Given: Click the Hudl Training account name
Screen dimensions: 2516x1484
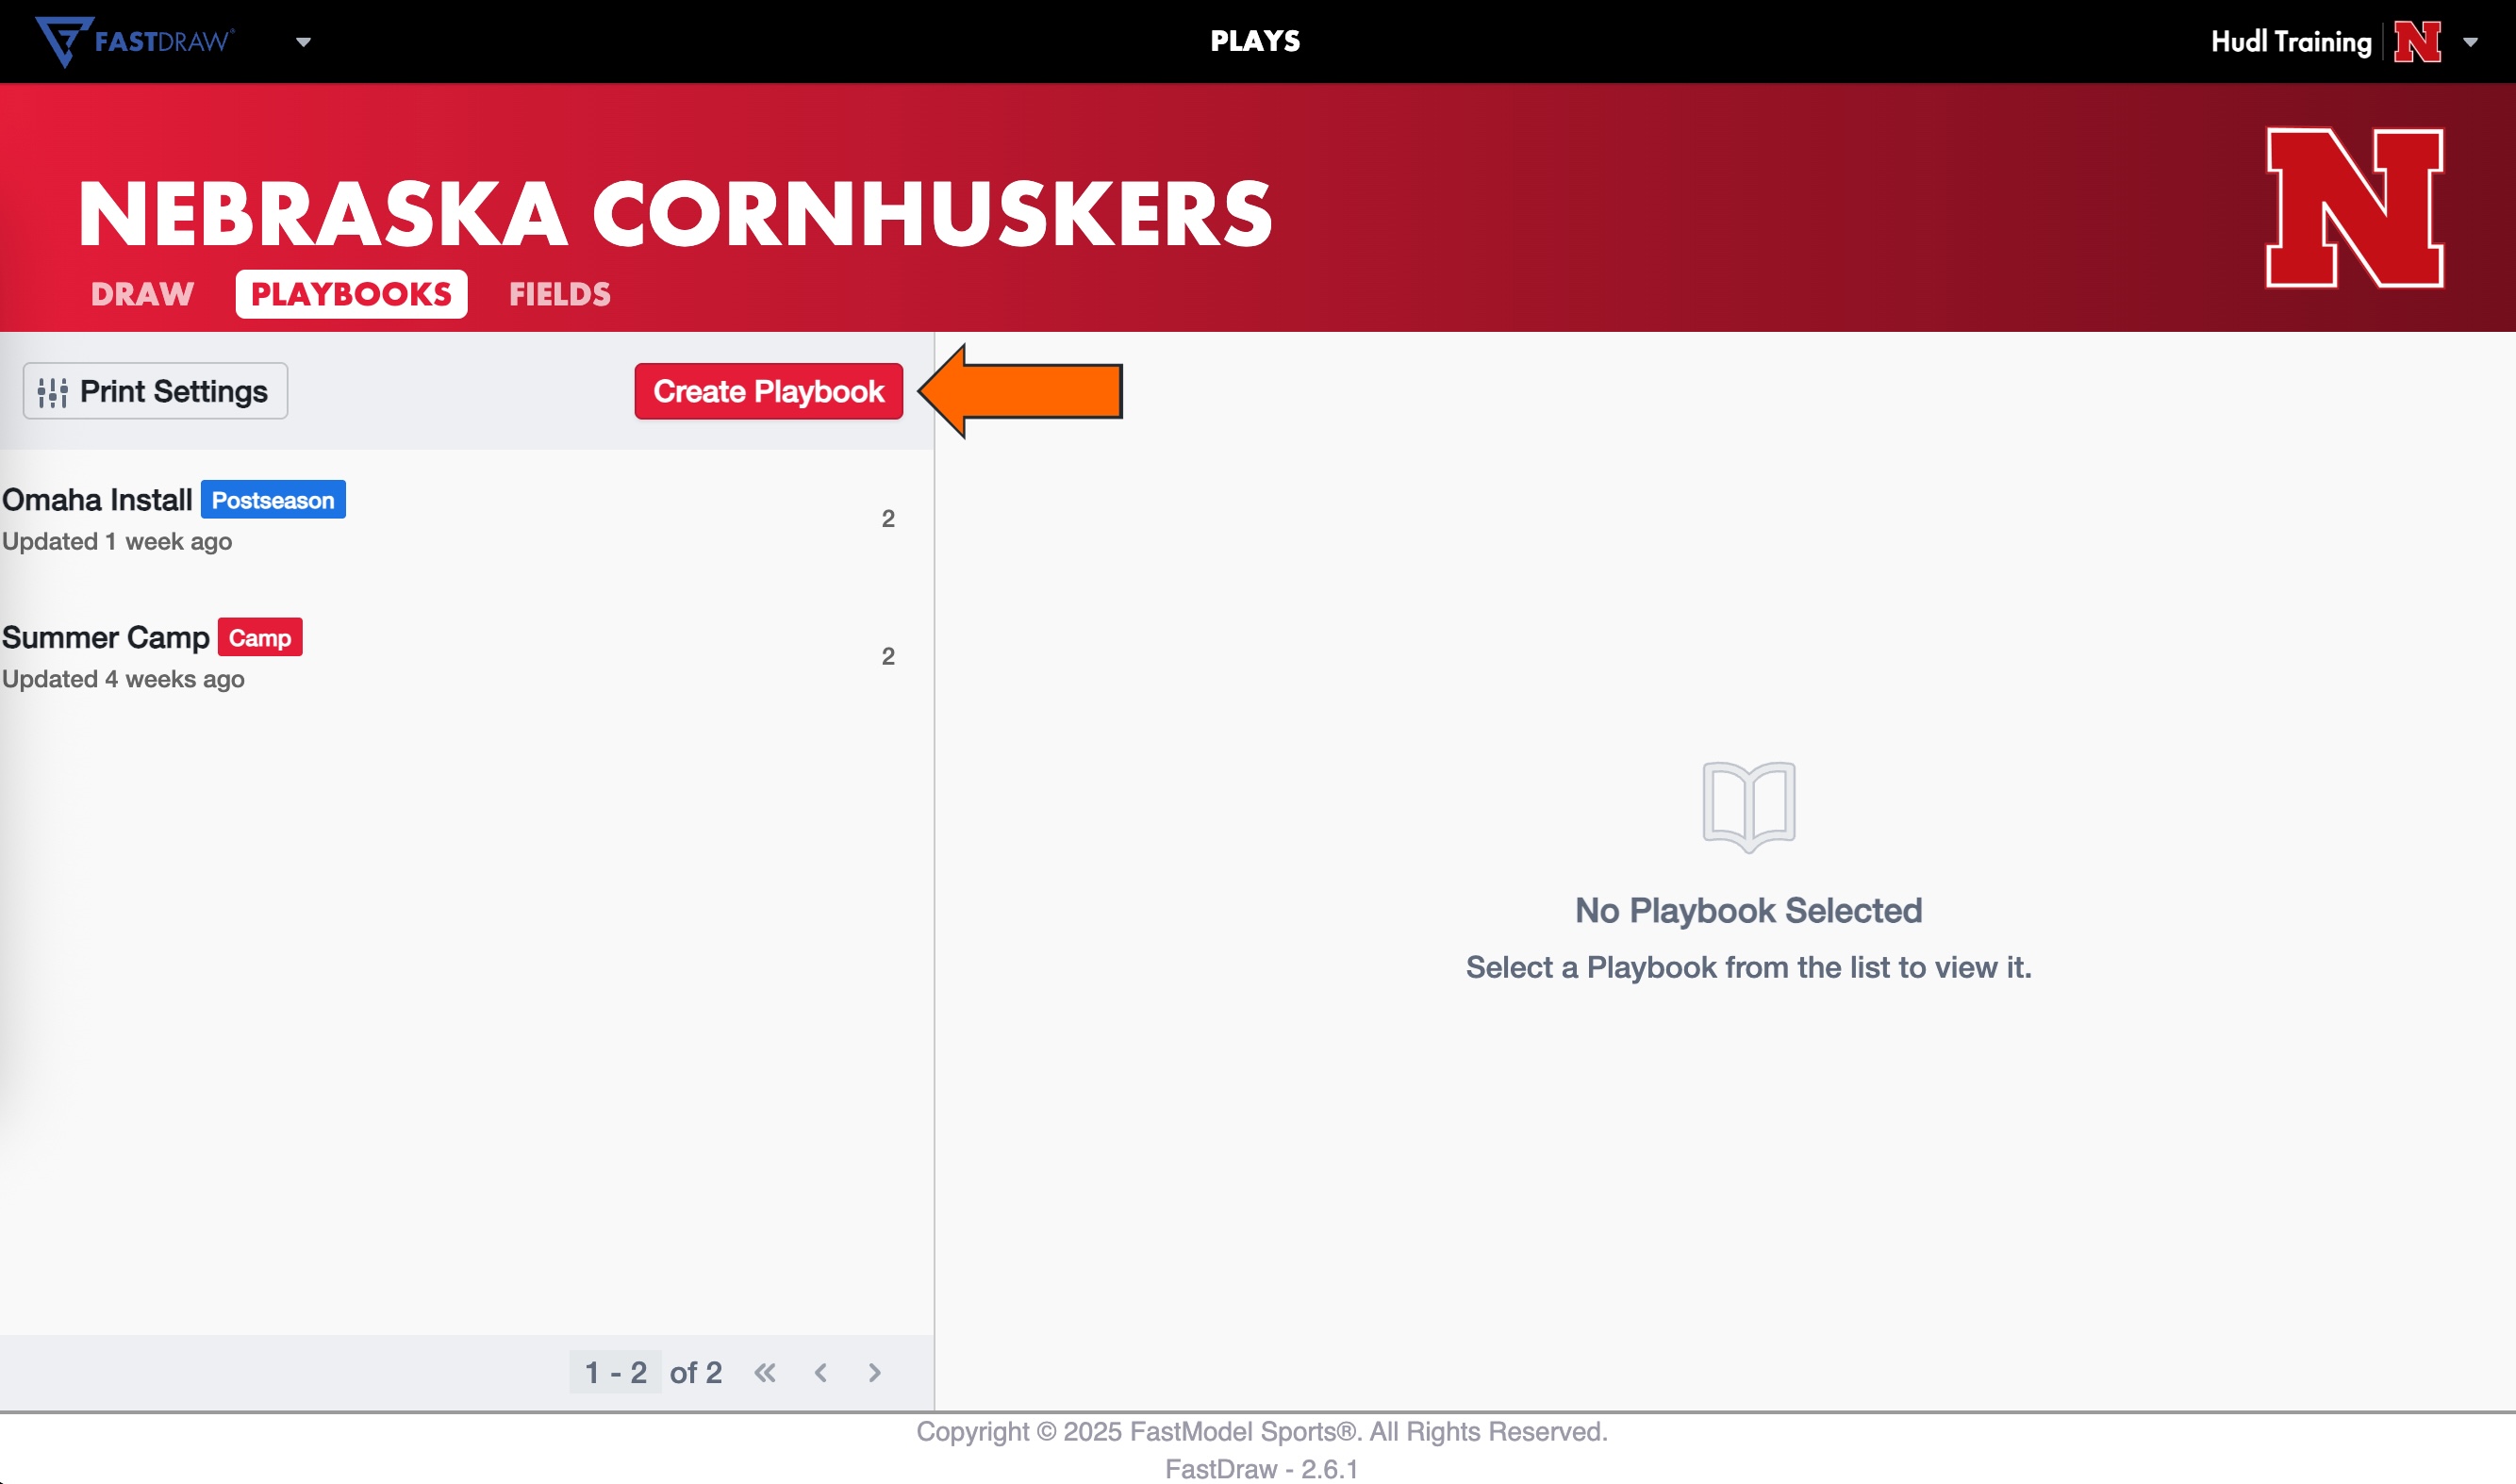Looking at the screenshot, I should coord(2290,42).
